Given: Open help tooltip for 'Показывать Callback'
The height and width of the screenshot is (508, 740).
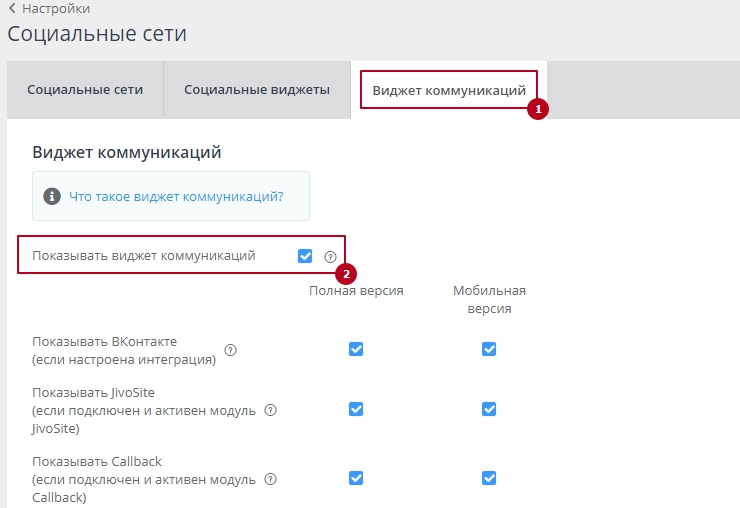Looking at the screenshot, I should pyautogui.click(x=270, y=480).
